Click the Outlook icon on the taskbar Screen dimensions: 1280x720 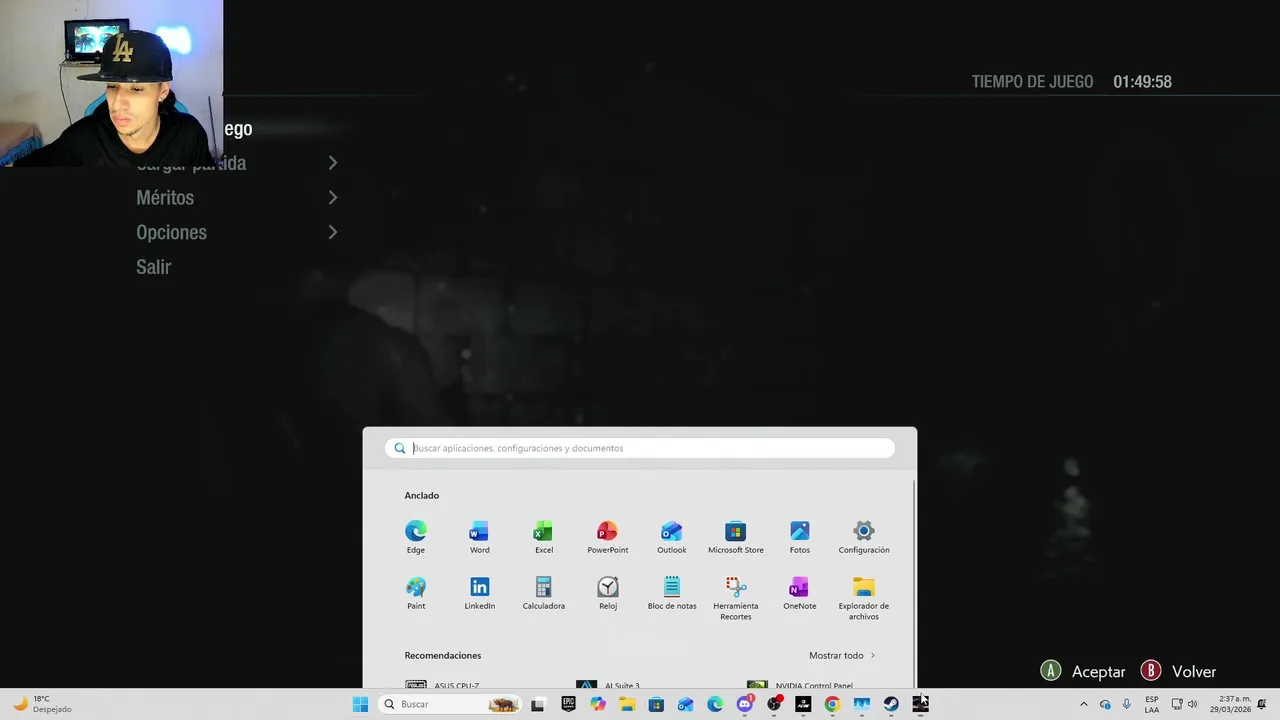point(685,704)
